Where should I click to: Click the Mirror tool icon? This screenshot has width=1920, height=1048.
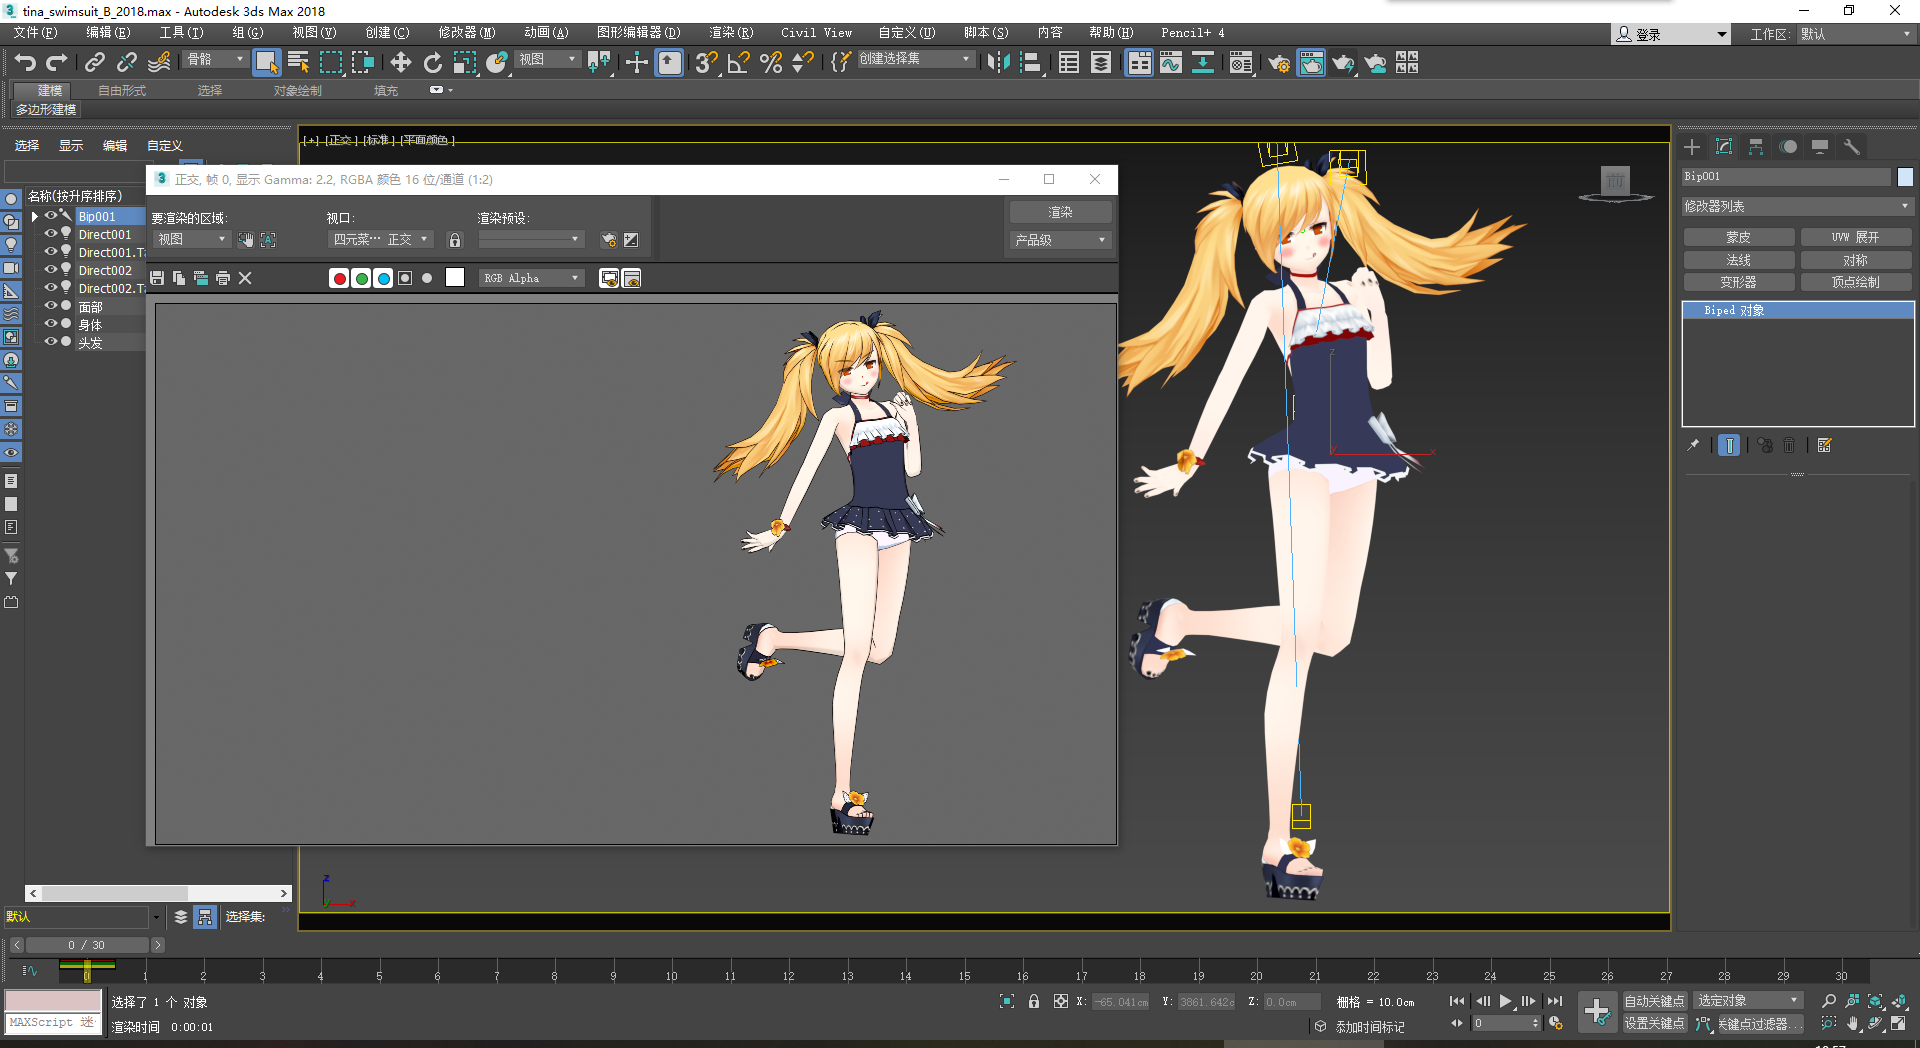998,63
